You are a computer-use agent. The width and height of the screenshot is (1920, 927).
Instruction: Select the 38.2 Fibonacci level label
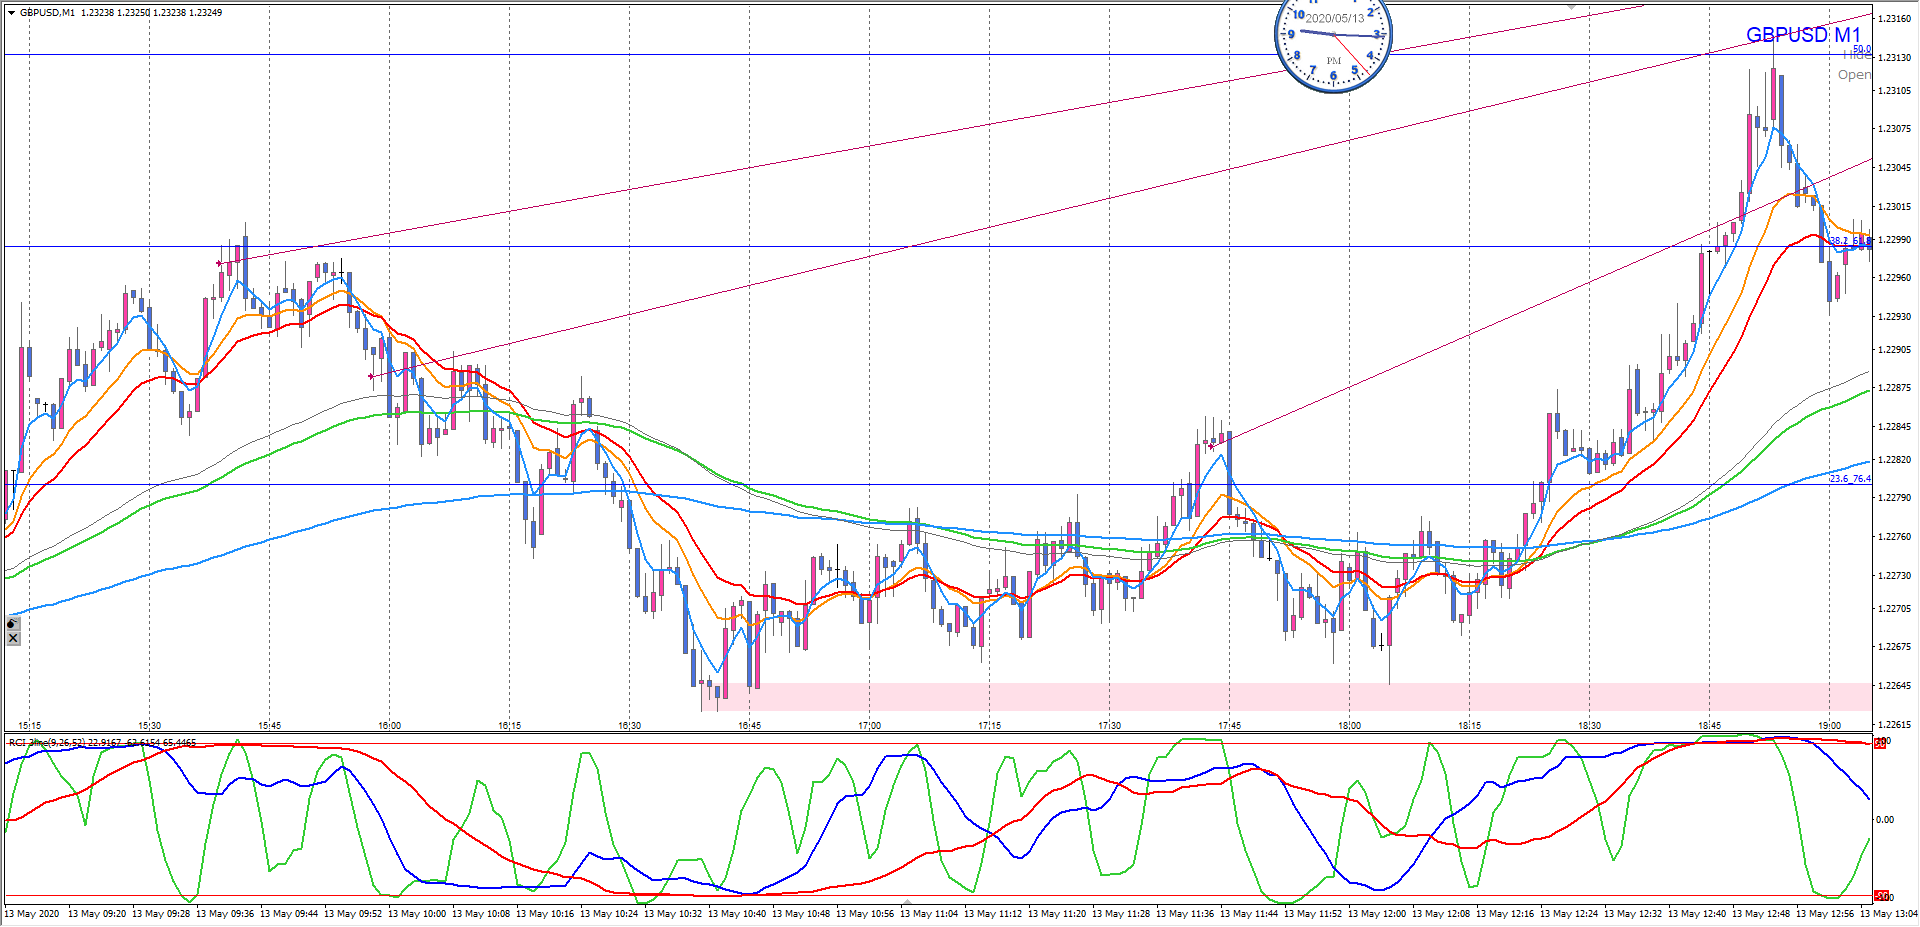1840,241
